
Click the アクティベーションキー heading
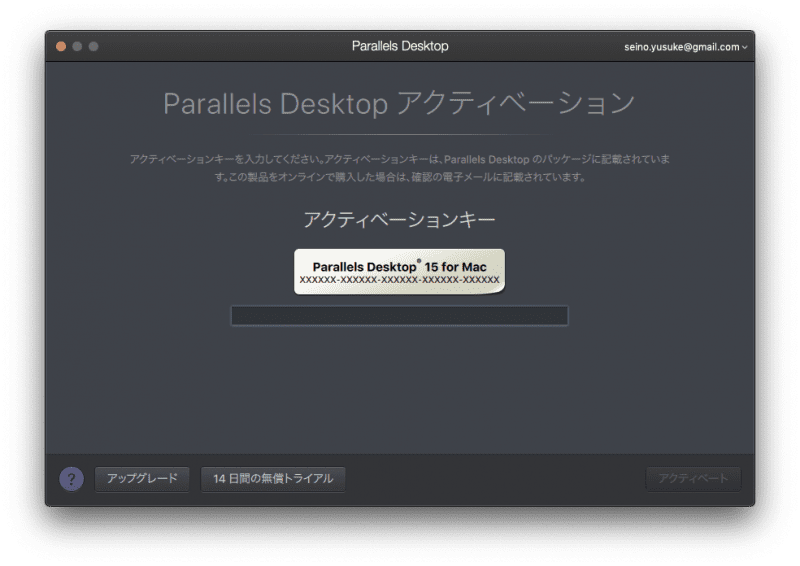tap(399, 219)
